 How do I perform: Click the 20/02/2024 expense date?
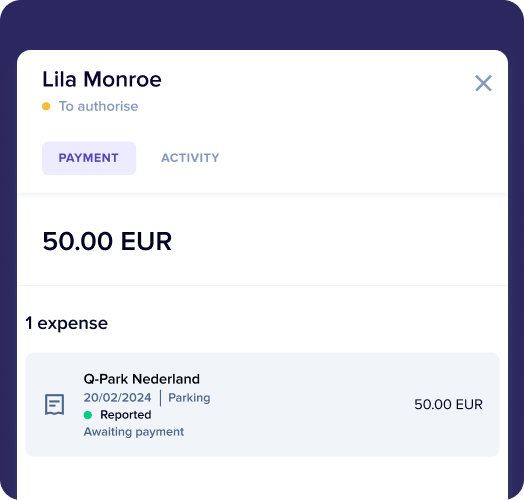(117, 397)
